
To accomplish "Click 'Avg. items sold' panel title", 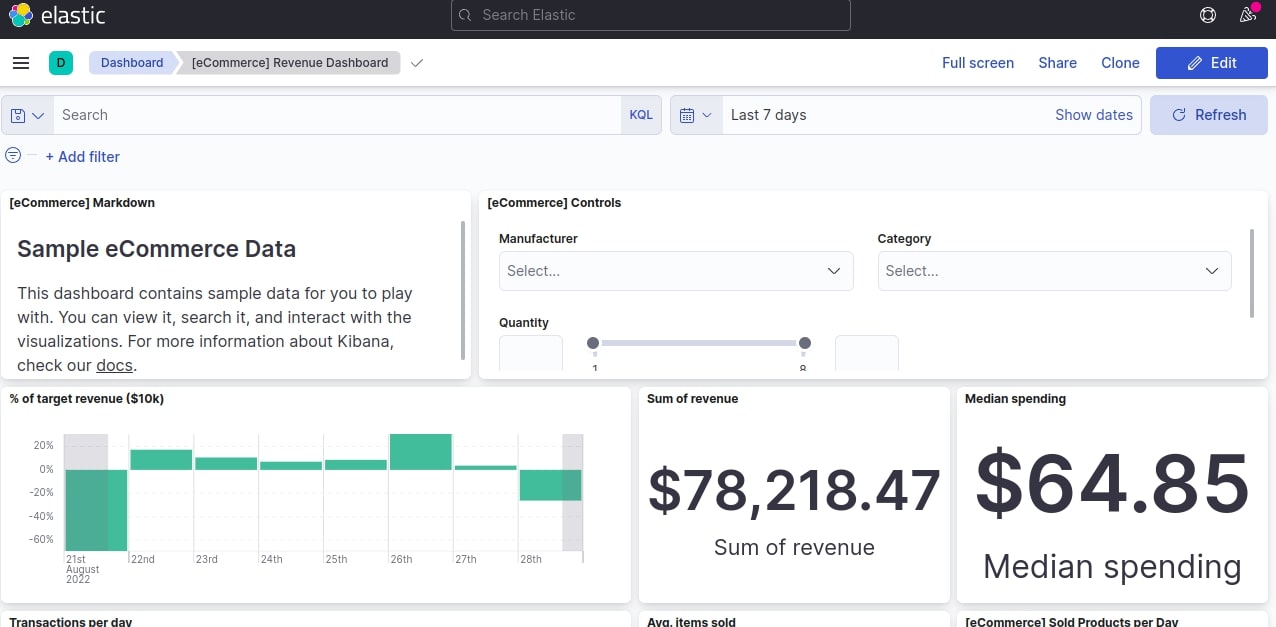I will coord(691,621).
